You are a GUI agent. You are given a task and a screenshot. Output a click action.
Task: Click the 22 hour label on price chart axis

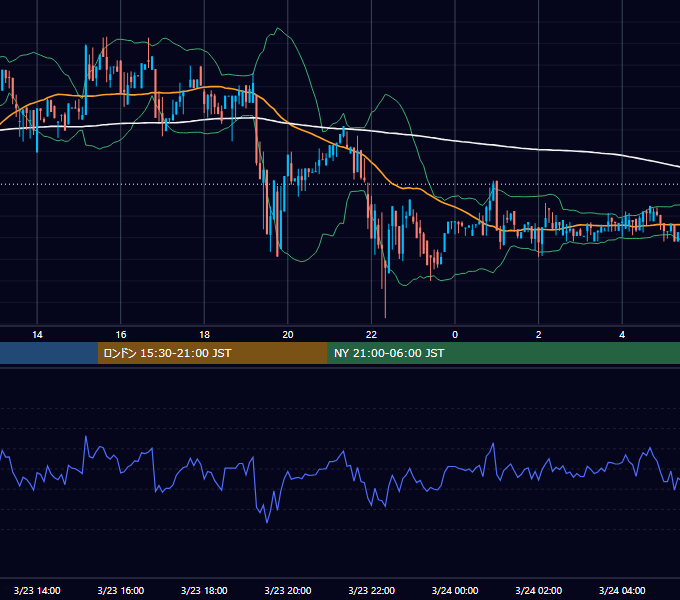371,335
